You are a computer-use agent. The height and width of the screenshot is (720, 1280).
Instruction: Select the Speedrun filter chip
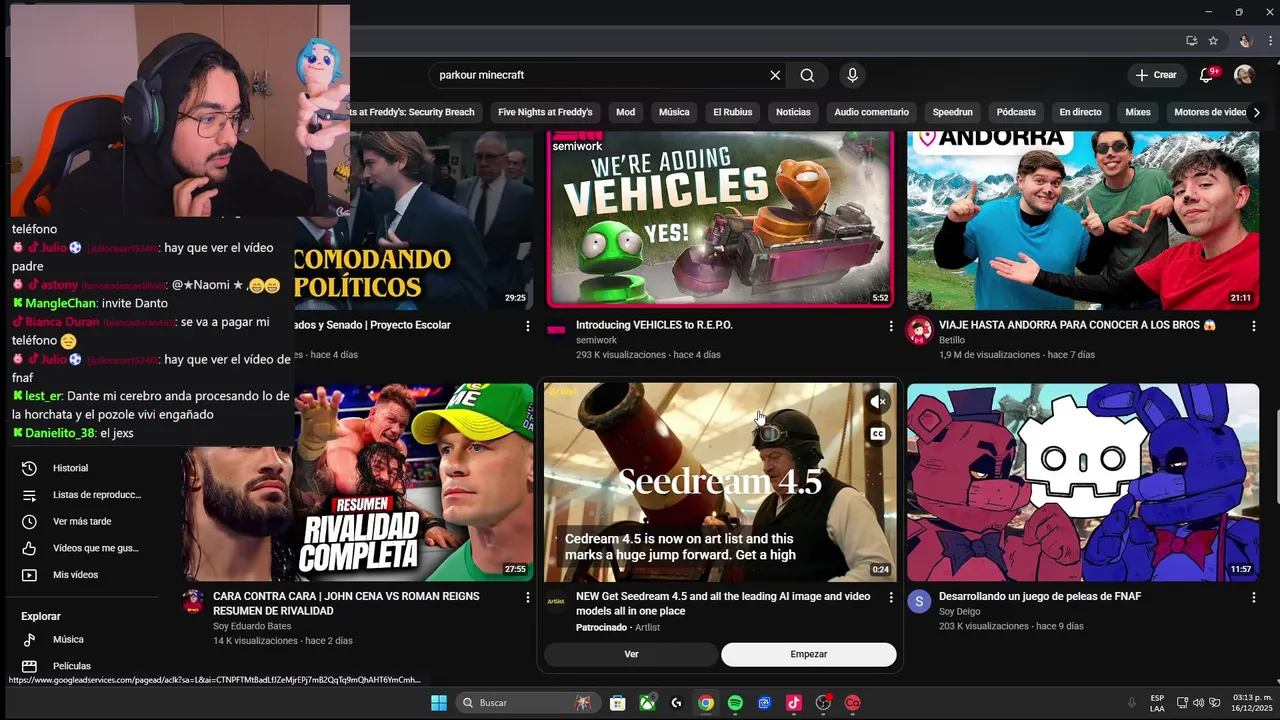(953, 112)
